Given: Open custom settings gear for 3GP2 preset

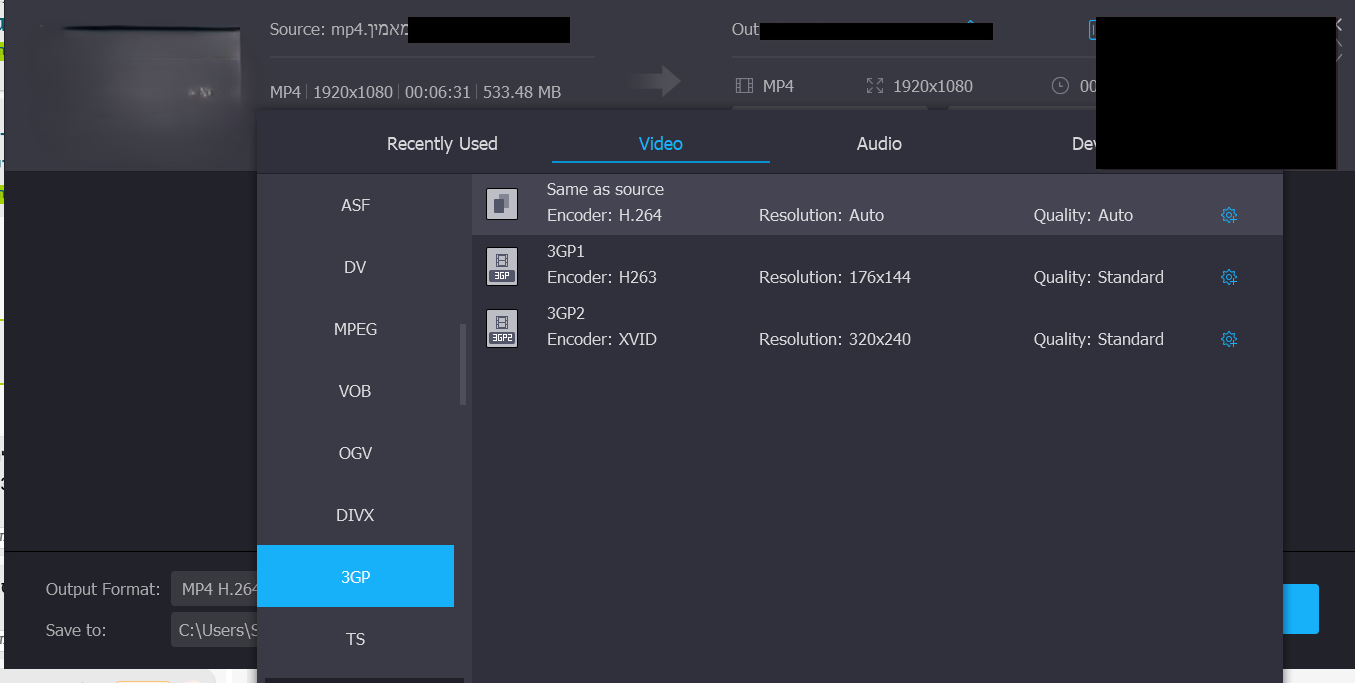Looking at the screenshot, I should pyautogui.click(x=1229, y=339).
